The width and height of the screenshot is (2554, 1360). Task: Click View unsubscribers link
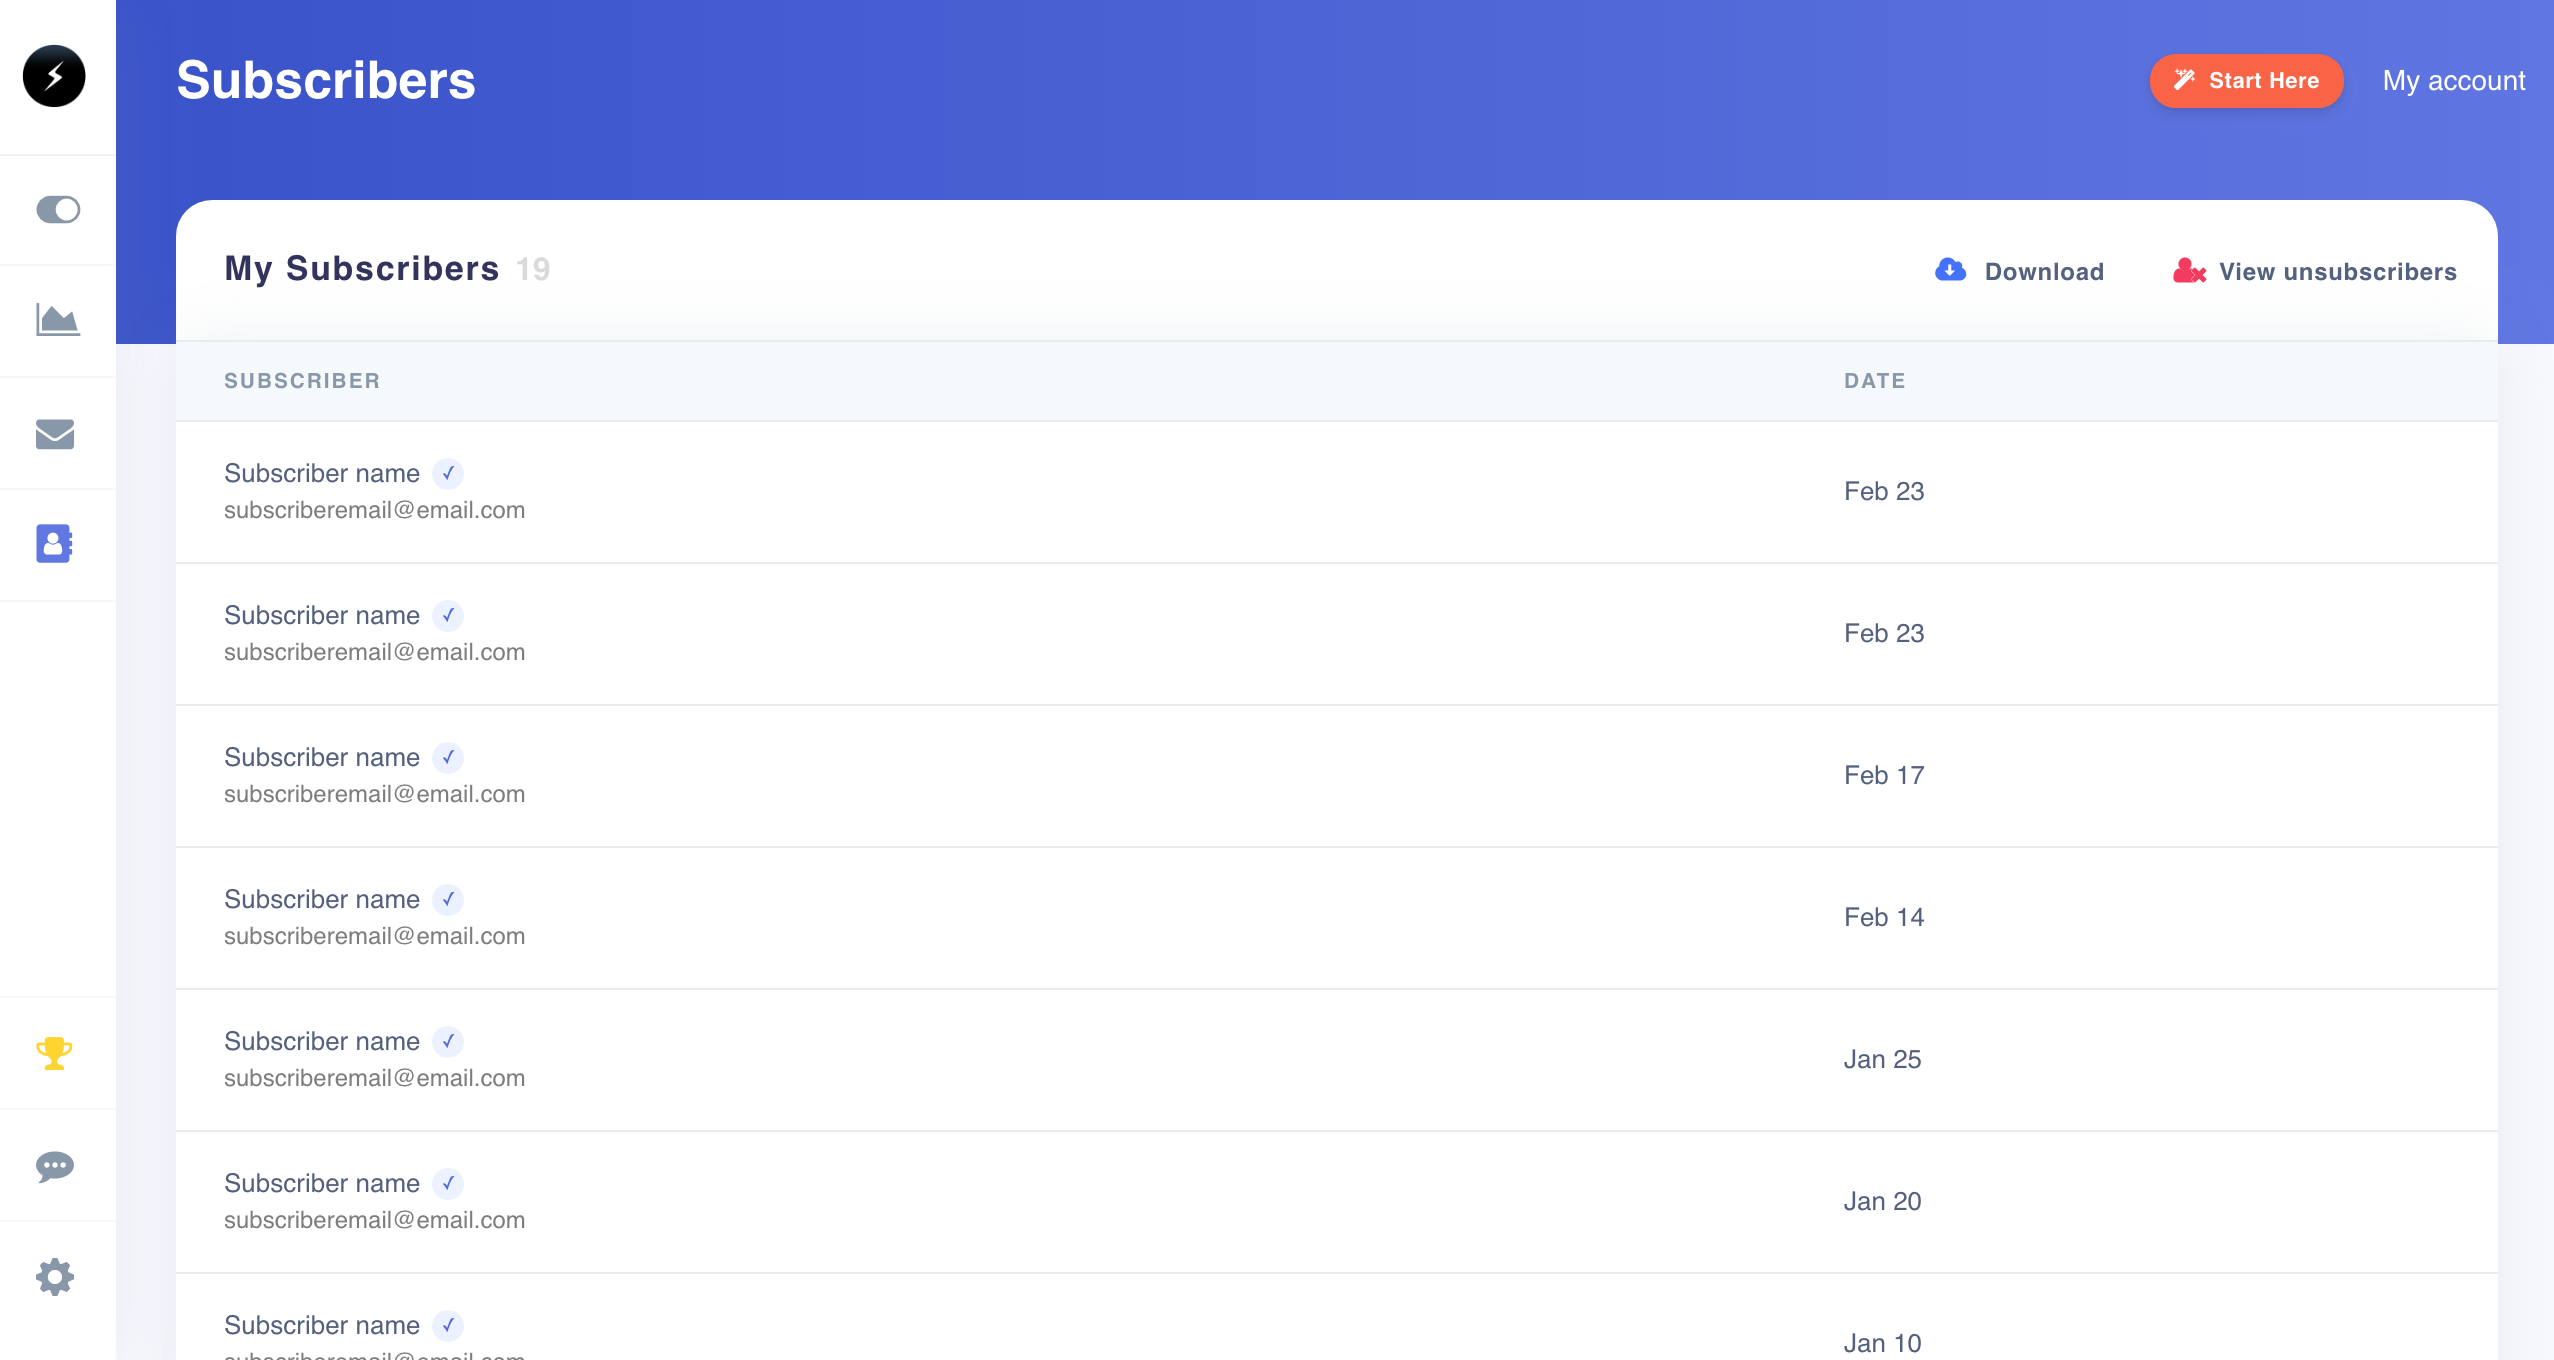(2337, 272)
